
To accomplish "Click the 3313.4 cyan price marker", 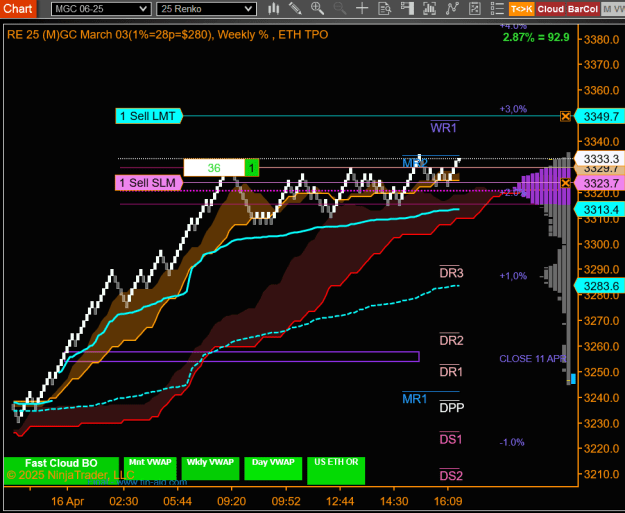I will pos(600,209).
